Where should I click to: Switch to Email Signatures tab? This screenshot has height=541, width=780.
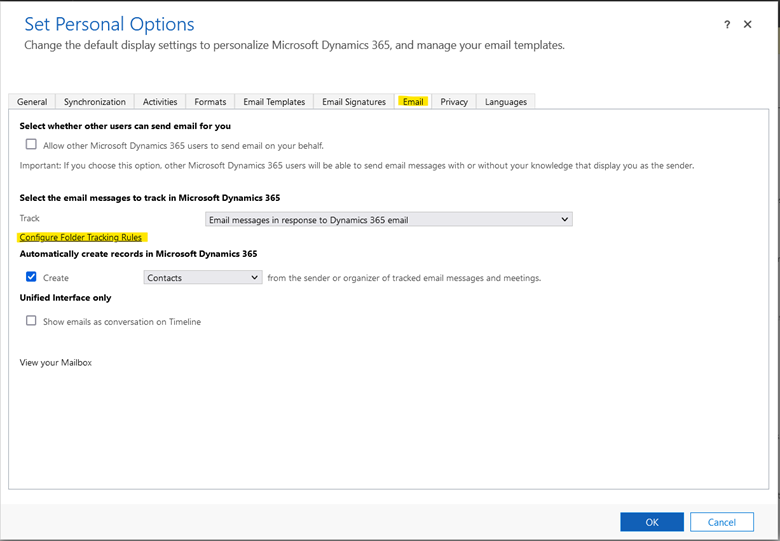click(x=354, y=102)
